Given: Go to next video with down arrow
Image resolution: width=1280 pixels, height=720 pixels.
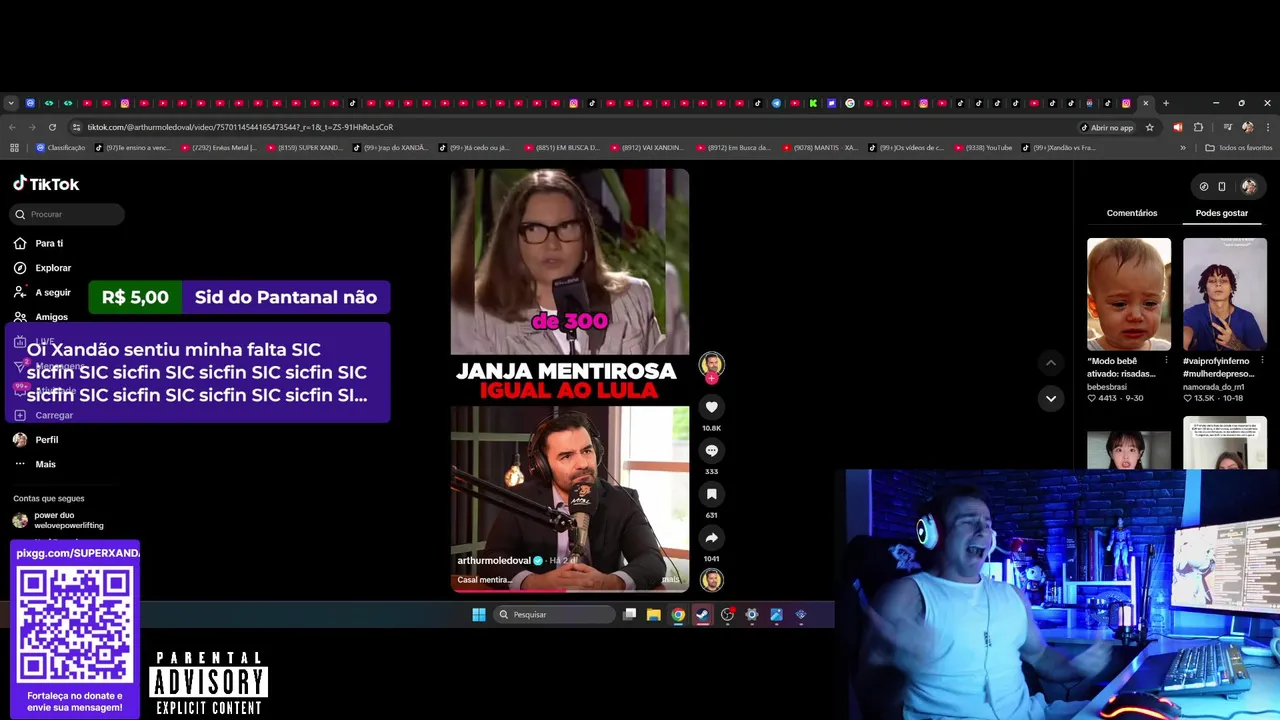Looking at the screenshot, I should (1050, 398).
